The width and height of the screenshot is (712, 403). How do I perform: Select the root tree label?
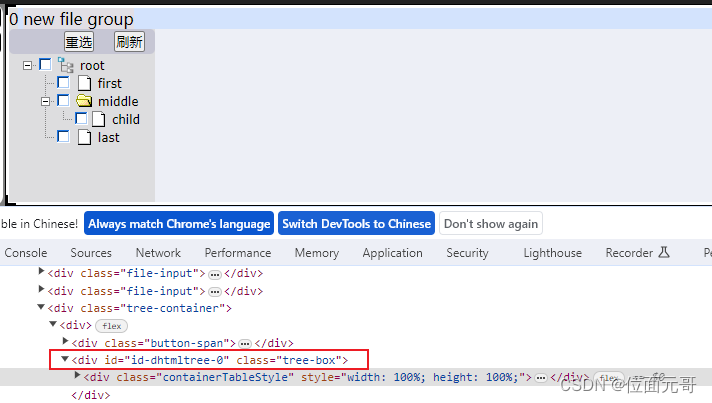[92, 66]
